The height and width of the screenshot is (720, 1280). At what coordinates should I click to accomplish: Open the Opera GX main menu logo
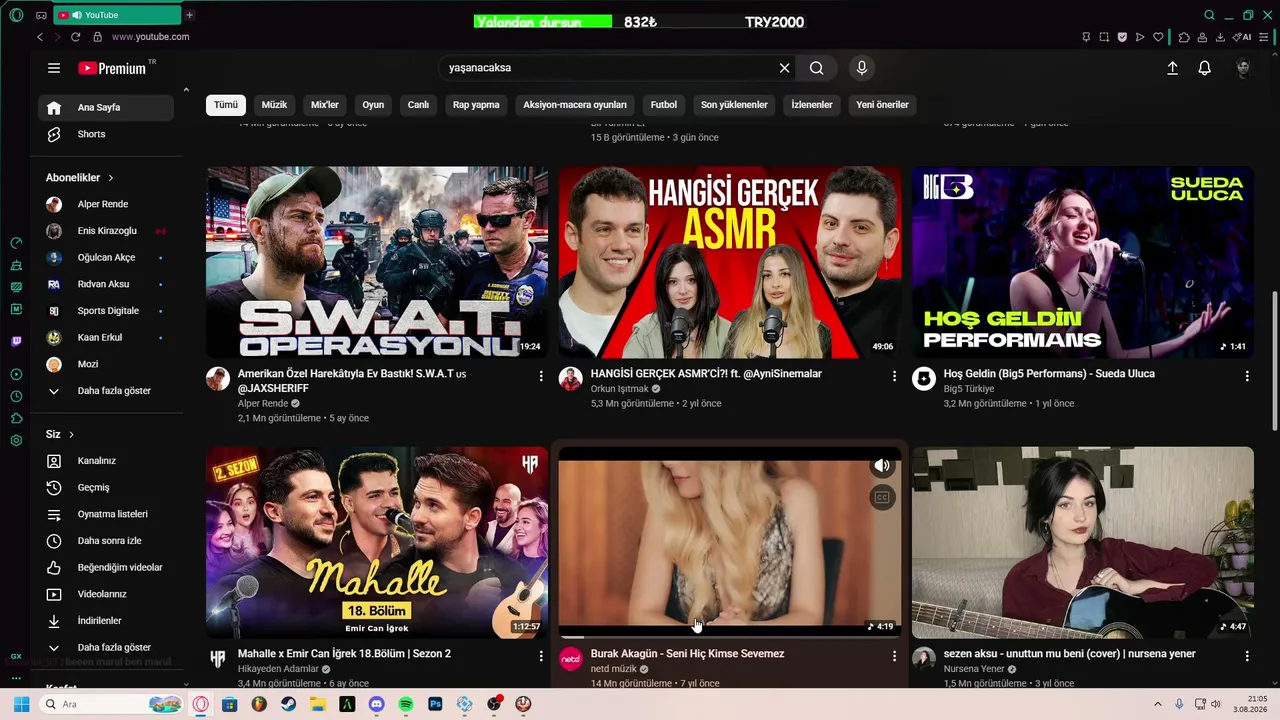point(16,15)
